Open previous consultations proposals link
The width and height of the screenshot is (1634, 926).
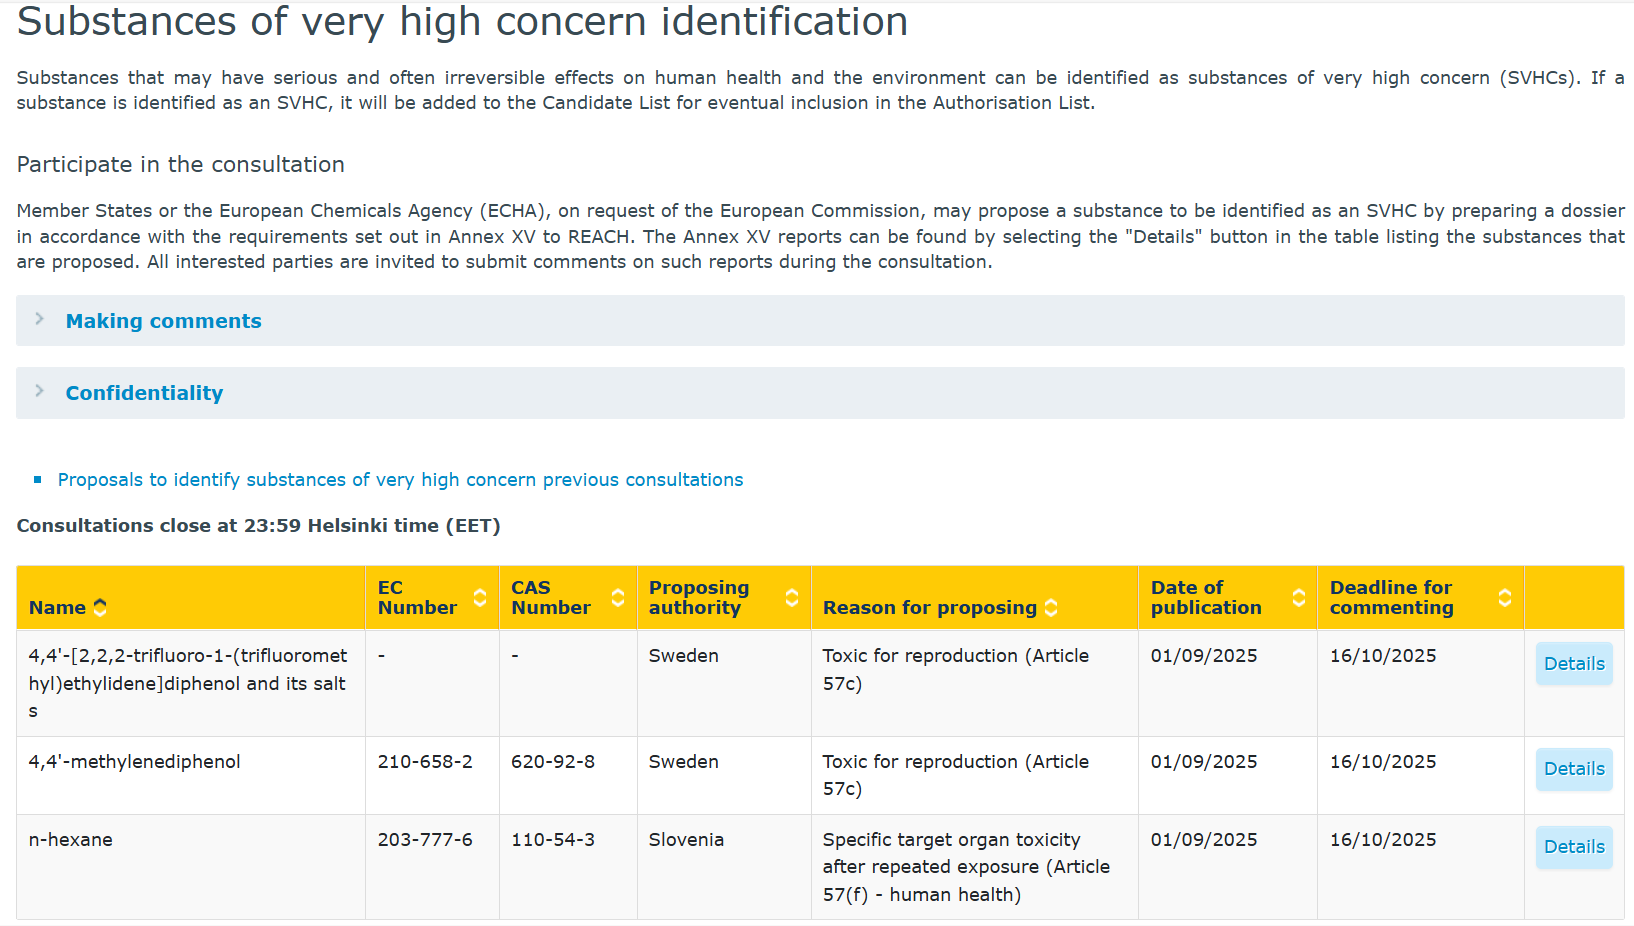[400, 480]
